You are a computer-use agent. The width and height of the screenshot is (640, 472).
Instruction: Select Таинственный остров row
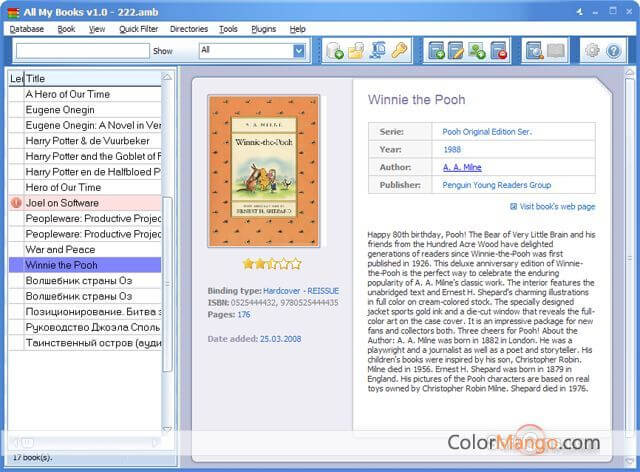[85, 343]
